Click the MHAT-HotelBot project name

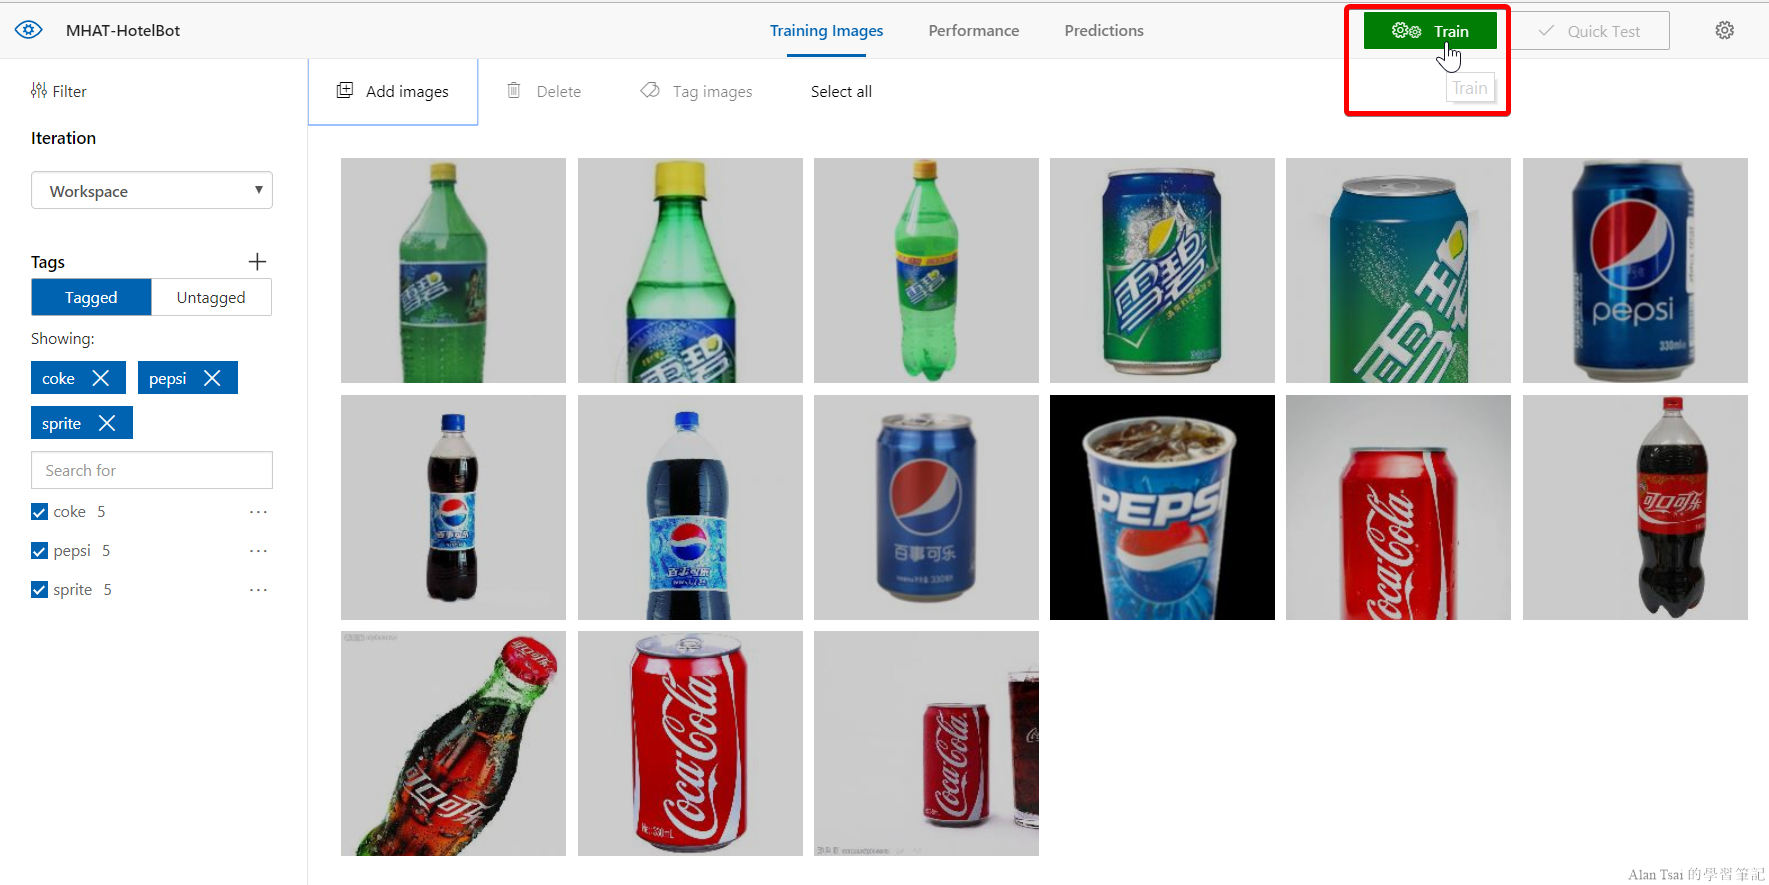123,30
